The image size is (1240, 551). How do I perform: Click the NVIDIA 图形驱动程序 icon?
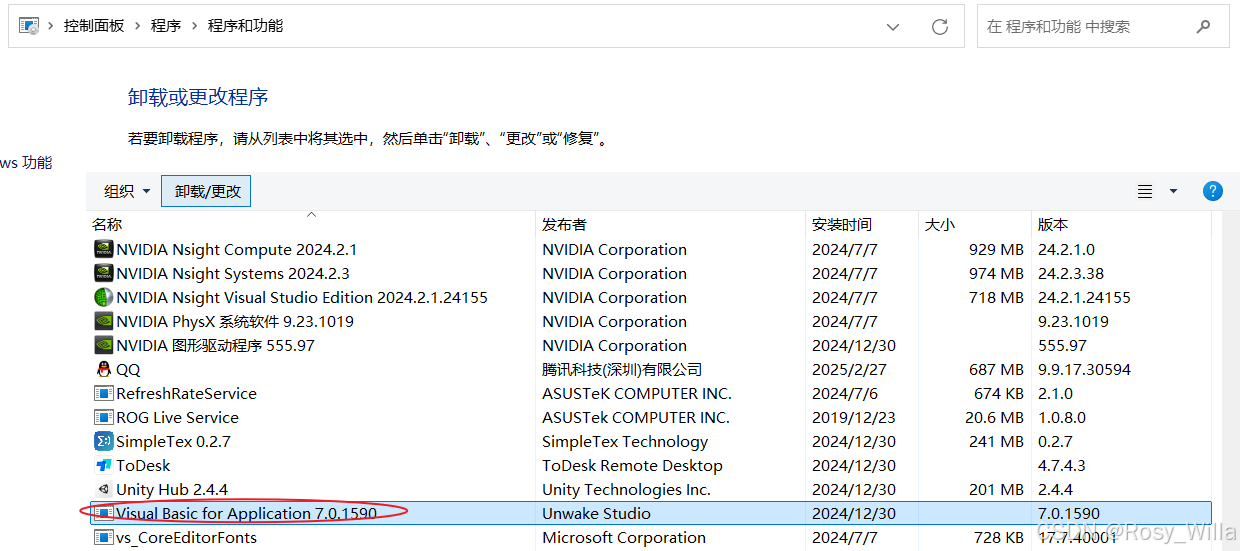tap(103, 345)
